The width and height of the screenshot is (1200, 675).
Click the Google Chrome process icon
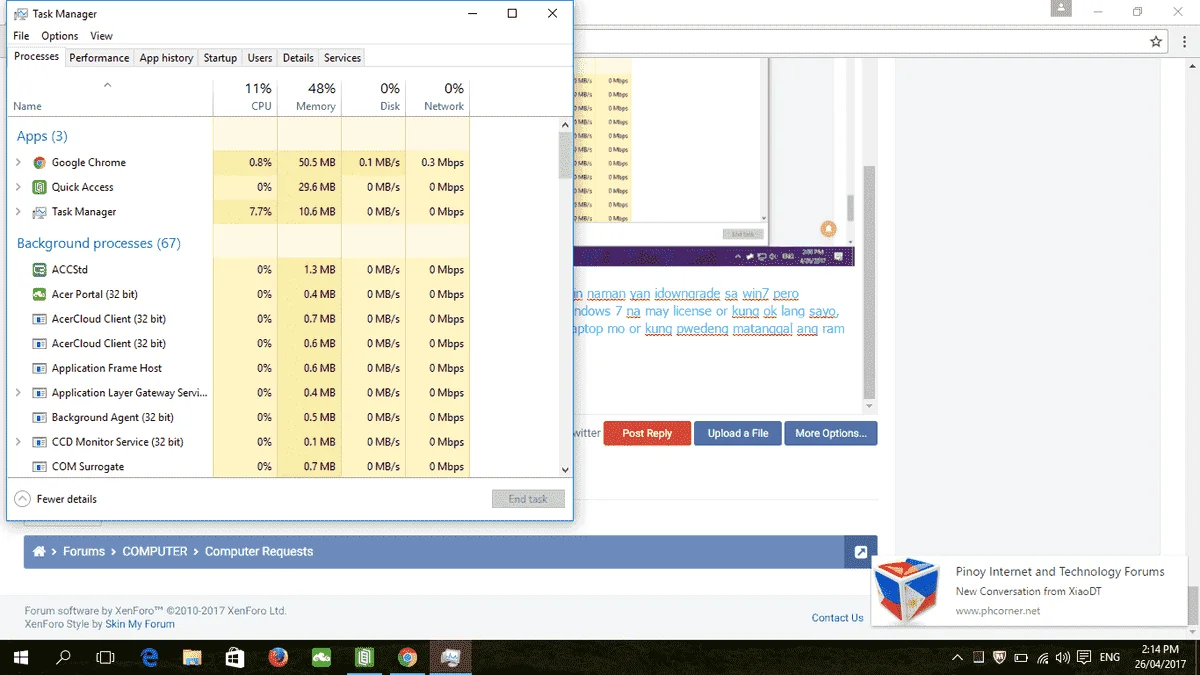click(x=39, y=162)
